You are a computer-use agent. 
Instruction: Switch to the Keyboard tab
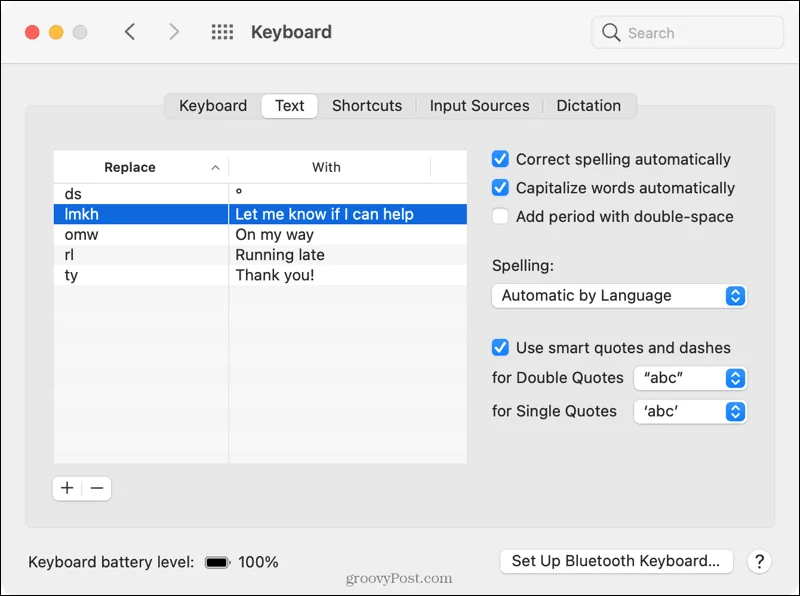(213, 106)
